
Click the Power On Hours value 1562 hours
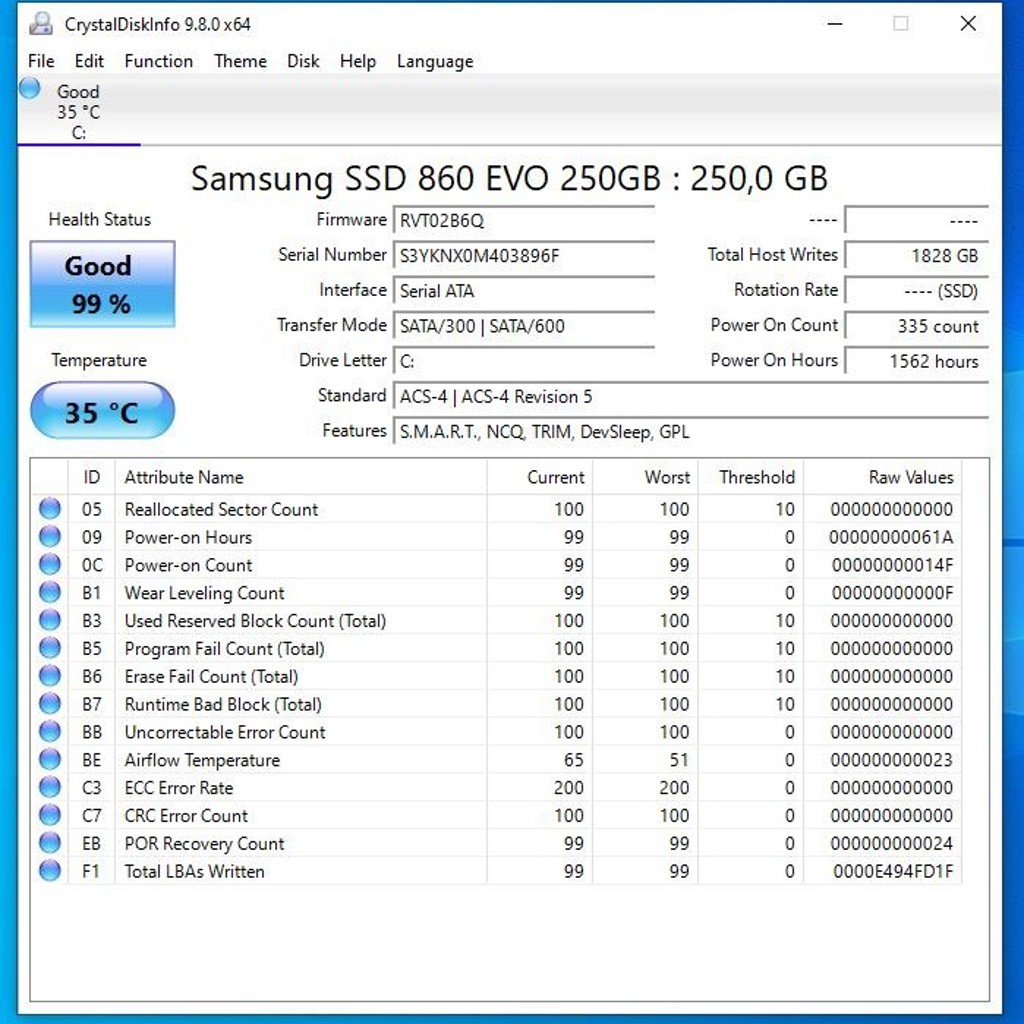916,361
